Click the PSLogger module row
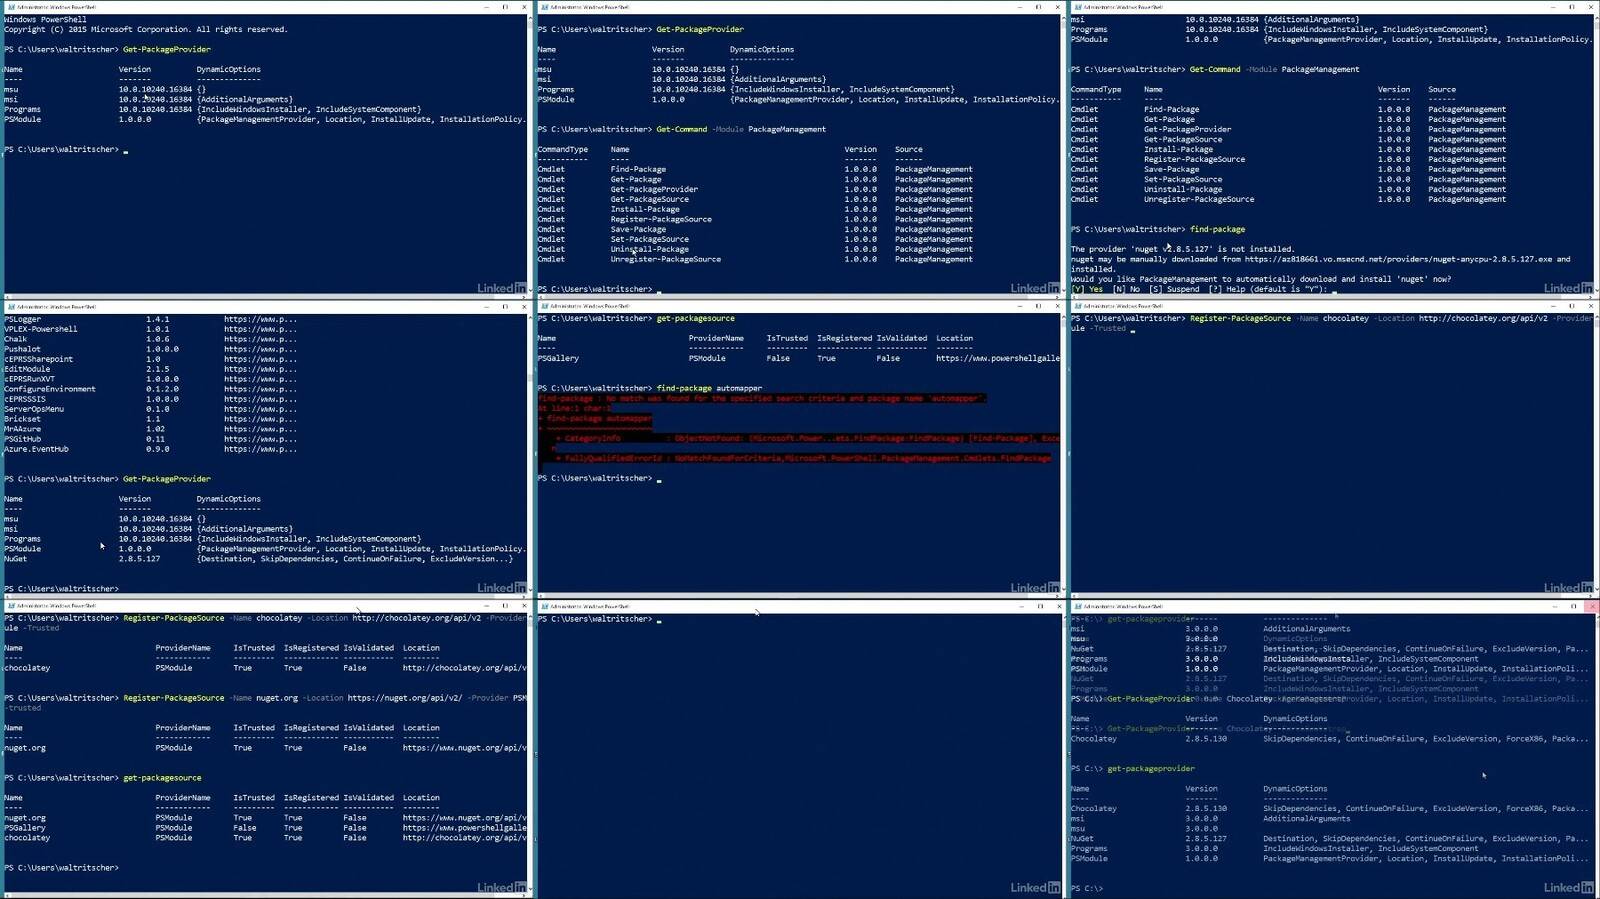The width and height of the screenshot is (1600, 899). [x=150, y=319]
